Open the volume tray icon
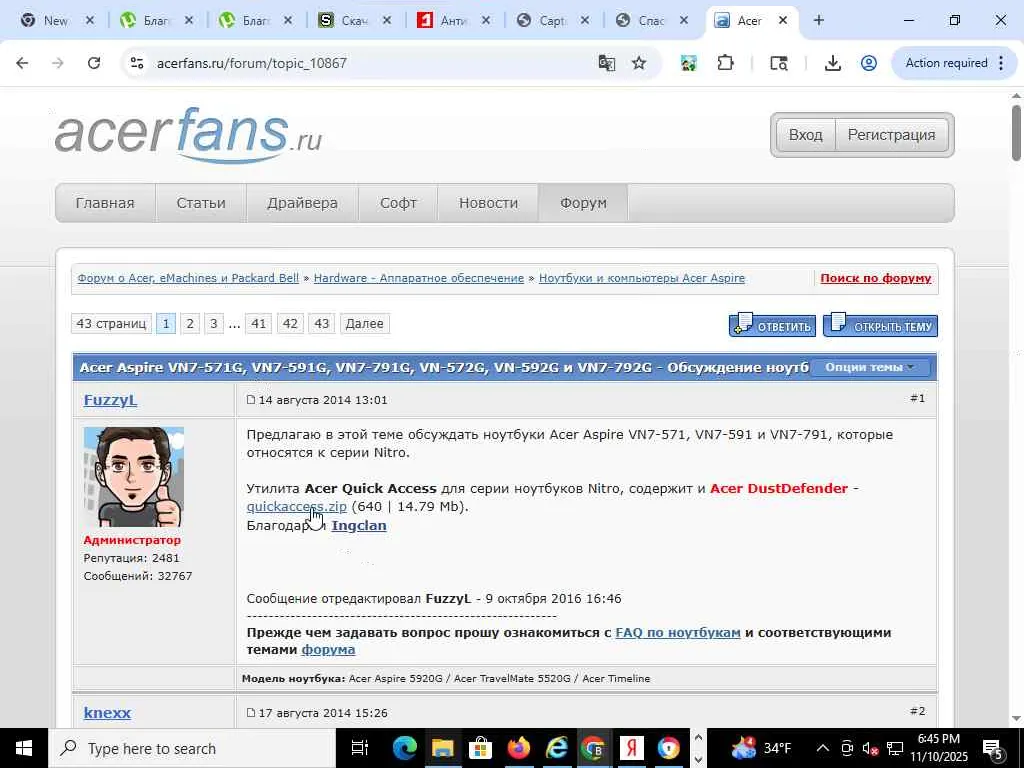This screenshot has height=768, width=1024. coord(870,748)
